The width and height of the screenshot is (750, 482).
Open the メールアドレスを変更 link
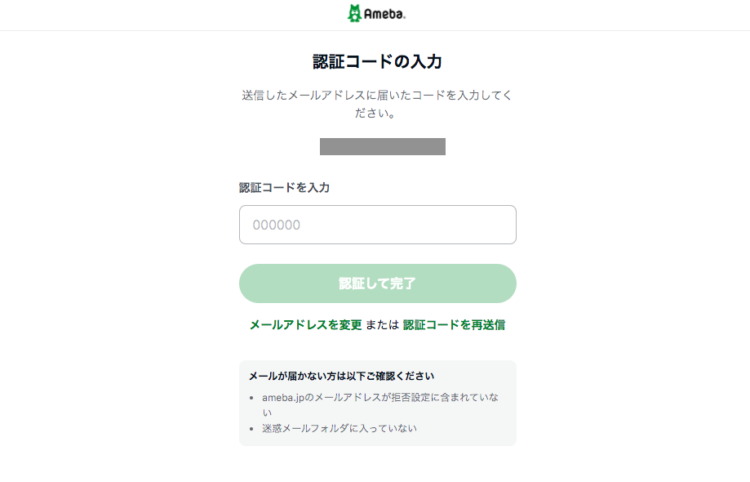click(306, 325)
